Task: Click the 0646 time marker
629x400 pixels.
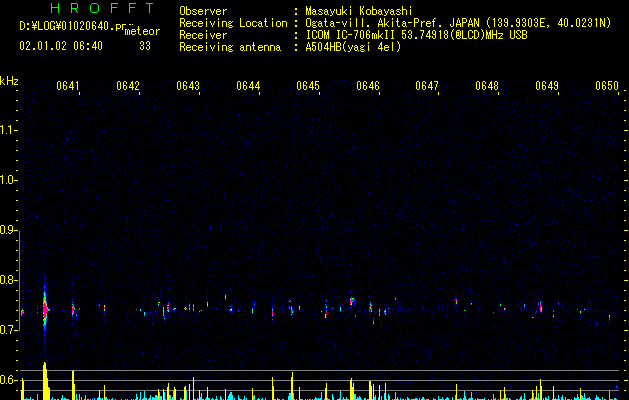Action: coord(367,86)
